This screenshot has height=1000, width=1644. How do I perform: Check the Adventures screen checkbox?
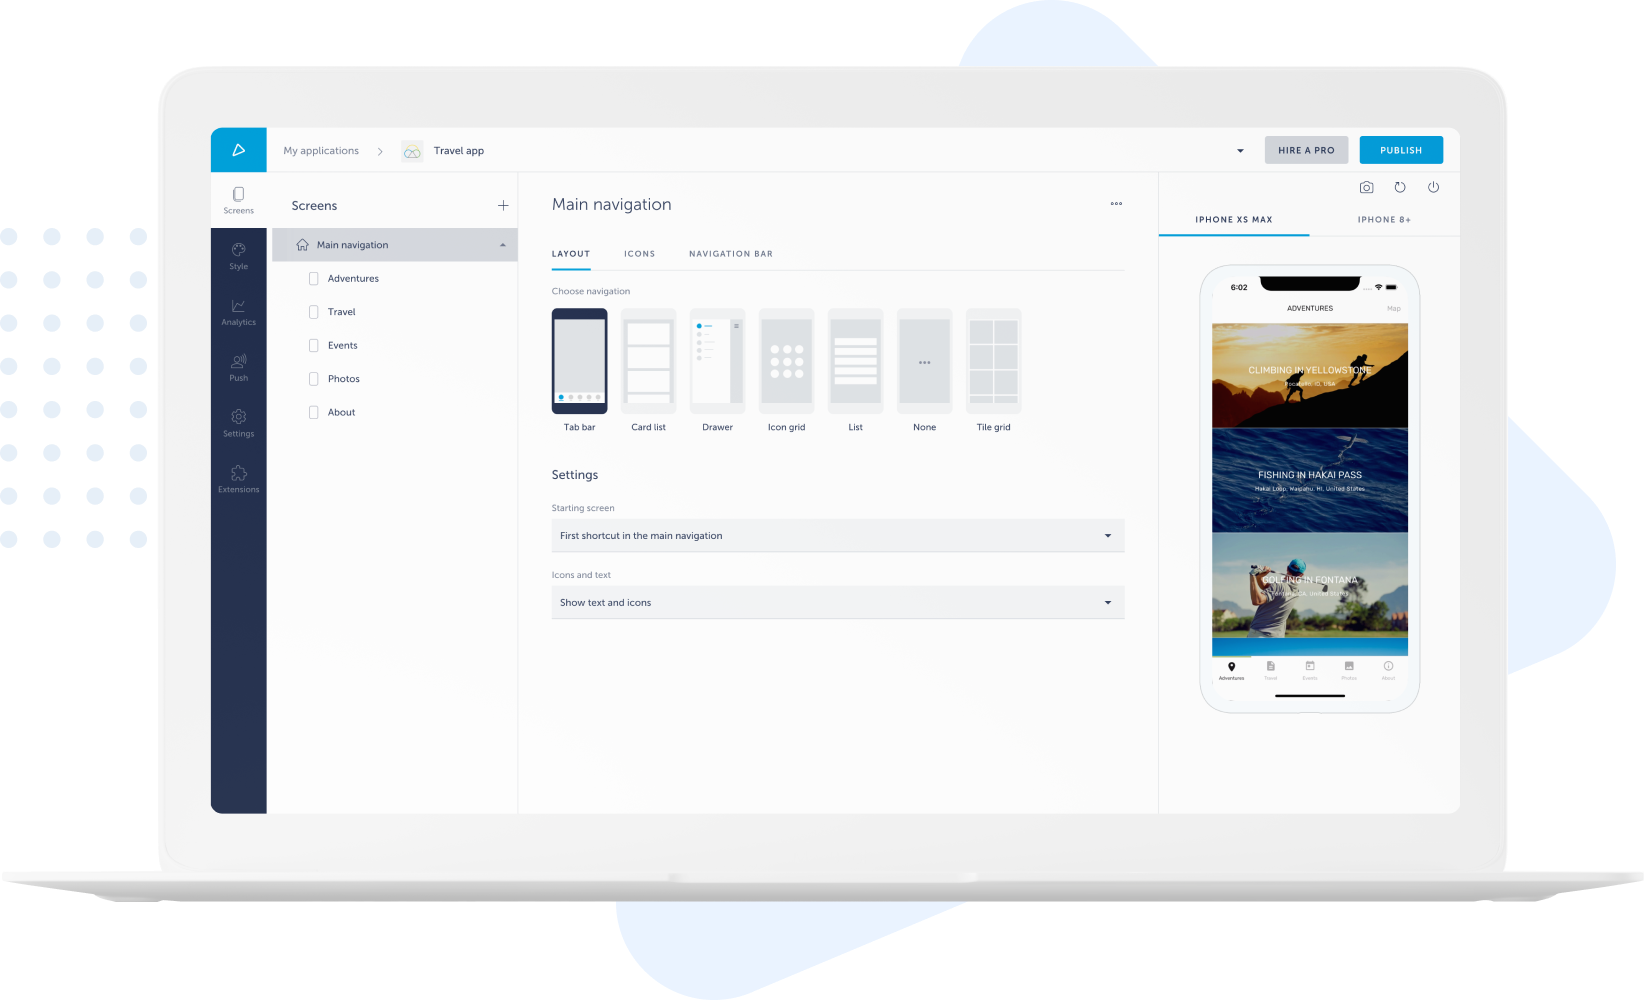[x=313, y=278]
